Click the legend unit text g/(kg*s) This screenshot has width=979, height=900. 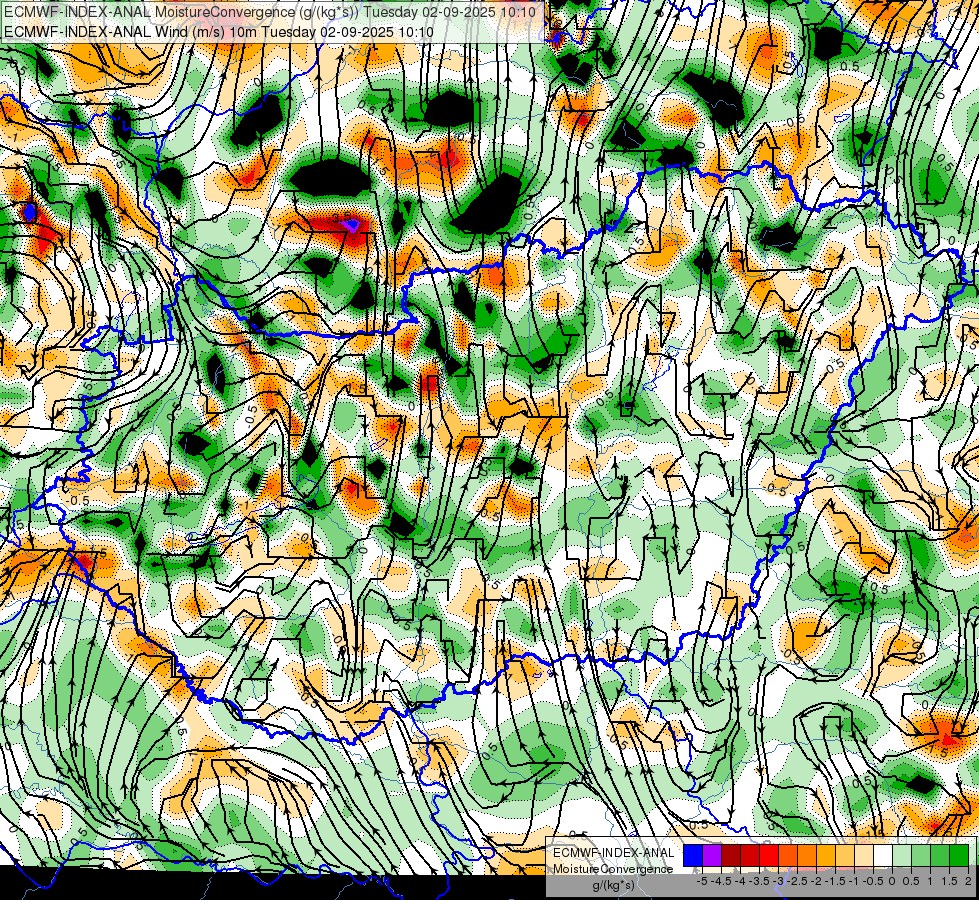coord(614,885)
